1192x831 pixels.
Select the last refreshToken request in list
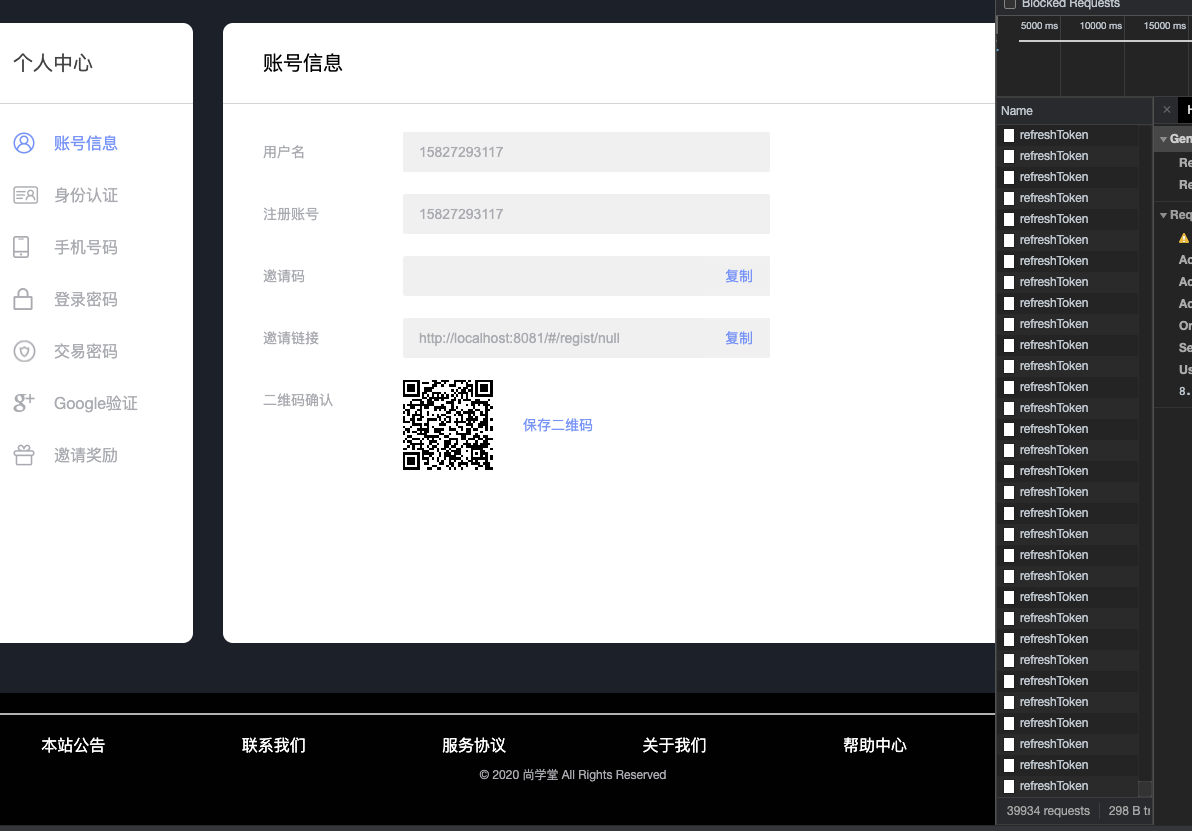[x=1068, y=786]
